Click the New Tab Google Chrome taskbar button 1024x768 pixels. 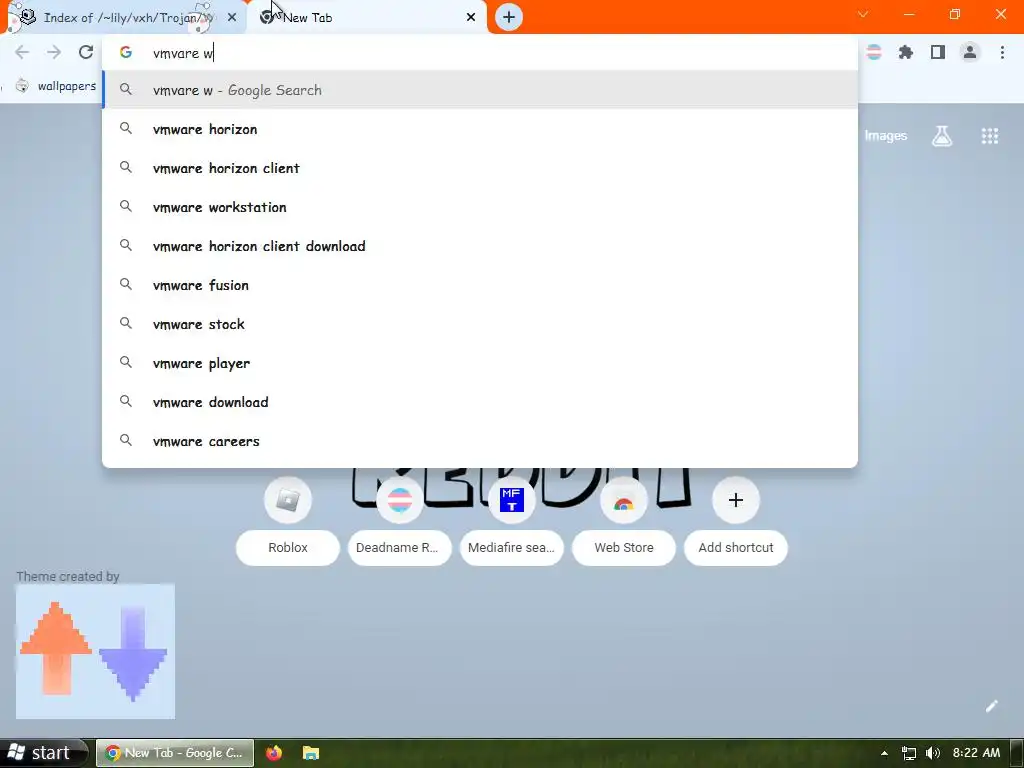tap(175, 753)
